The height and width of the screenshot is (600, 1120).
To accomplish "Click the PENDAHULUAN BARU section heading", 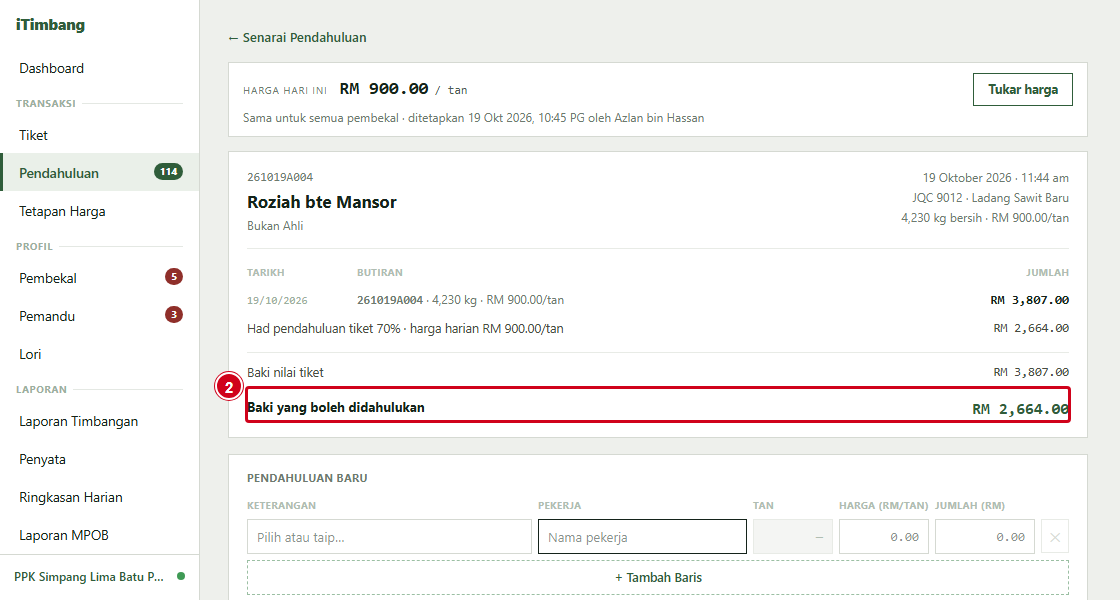I will point(307,478).
